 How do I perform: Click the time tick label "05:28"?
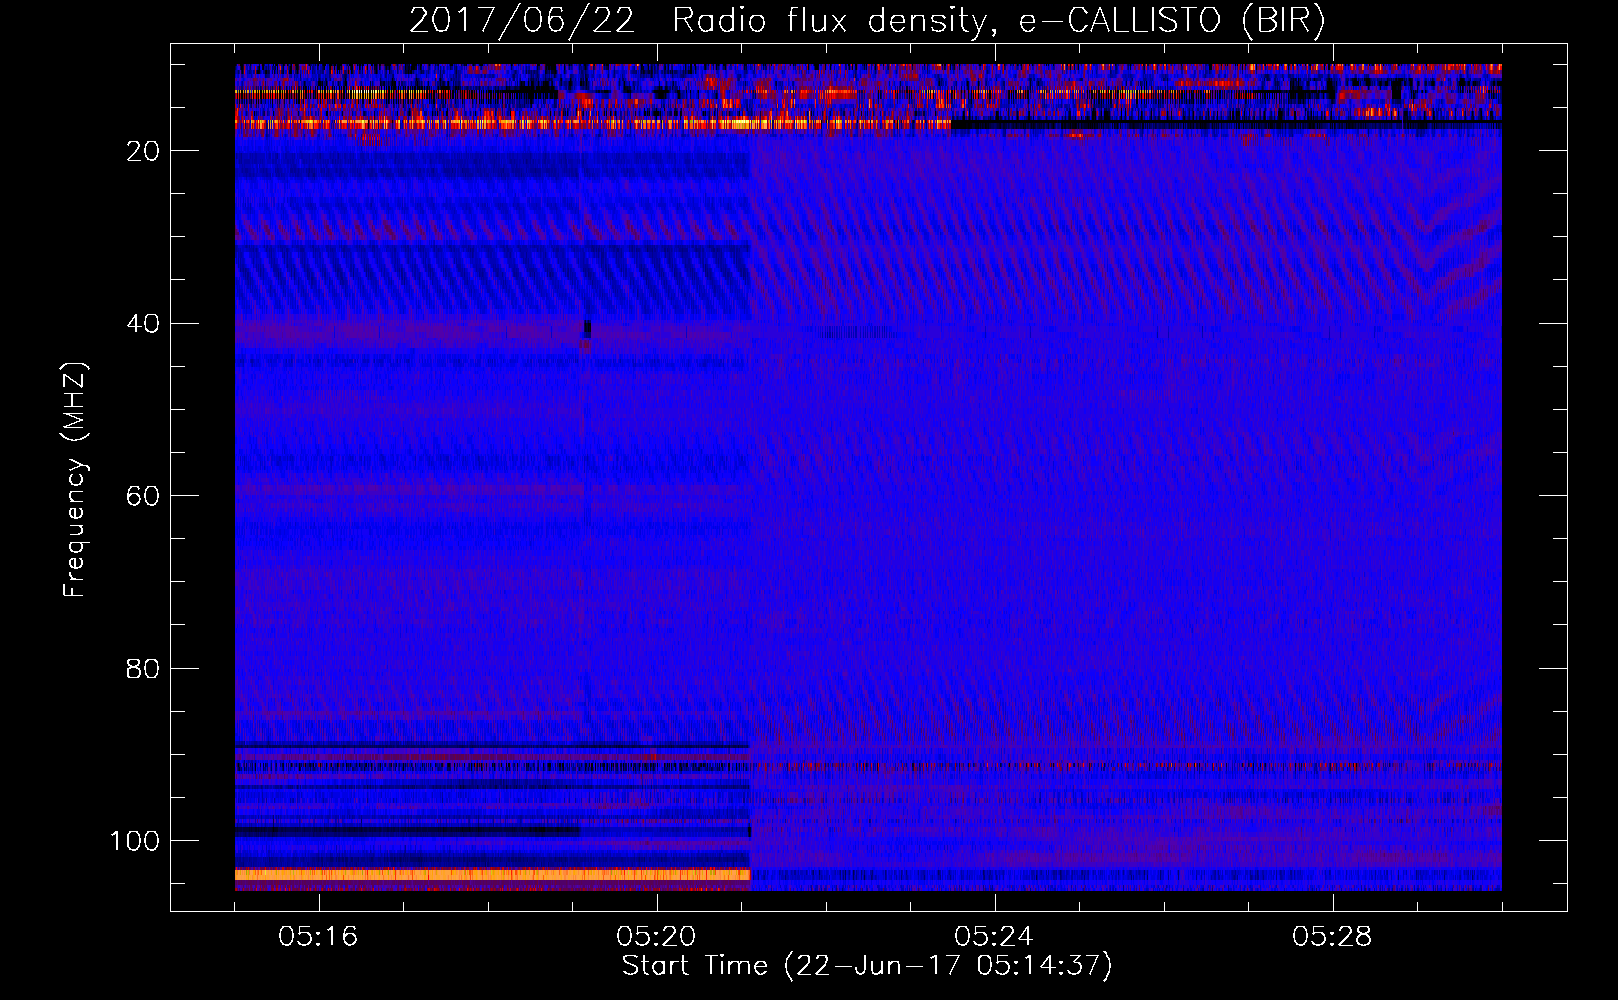point(1332,936)
